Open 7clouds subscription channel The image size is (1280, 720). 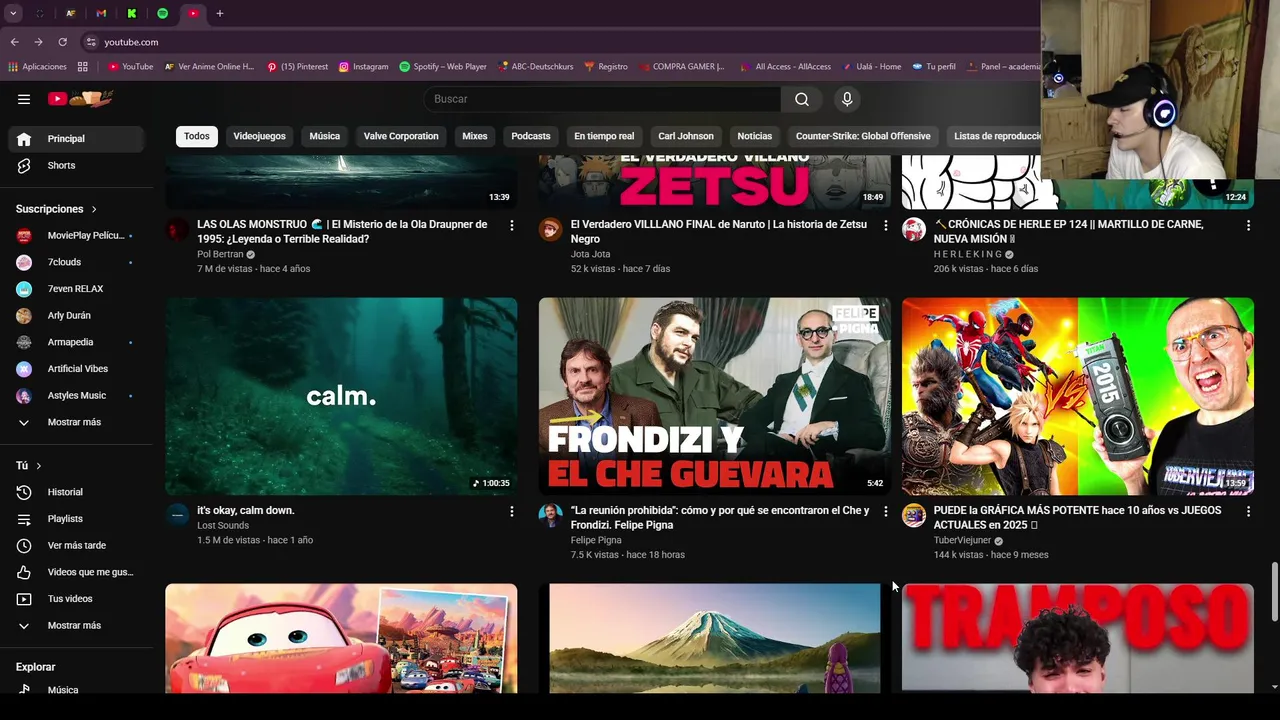click(x=76, y=262)
